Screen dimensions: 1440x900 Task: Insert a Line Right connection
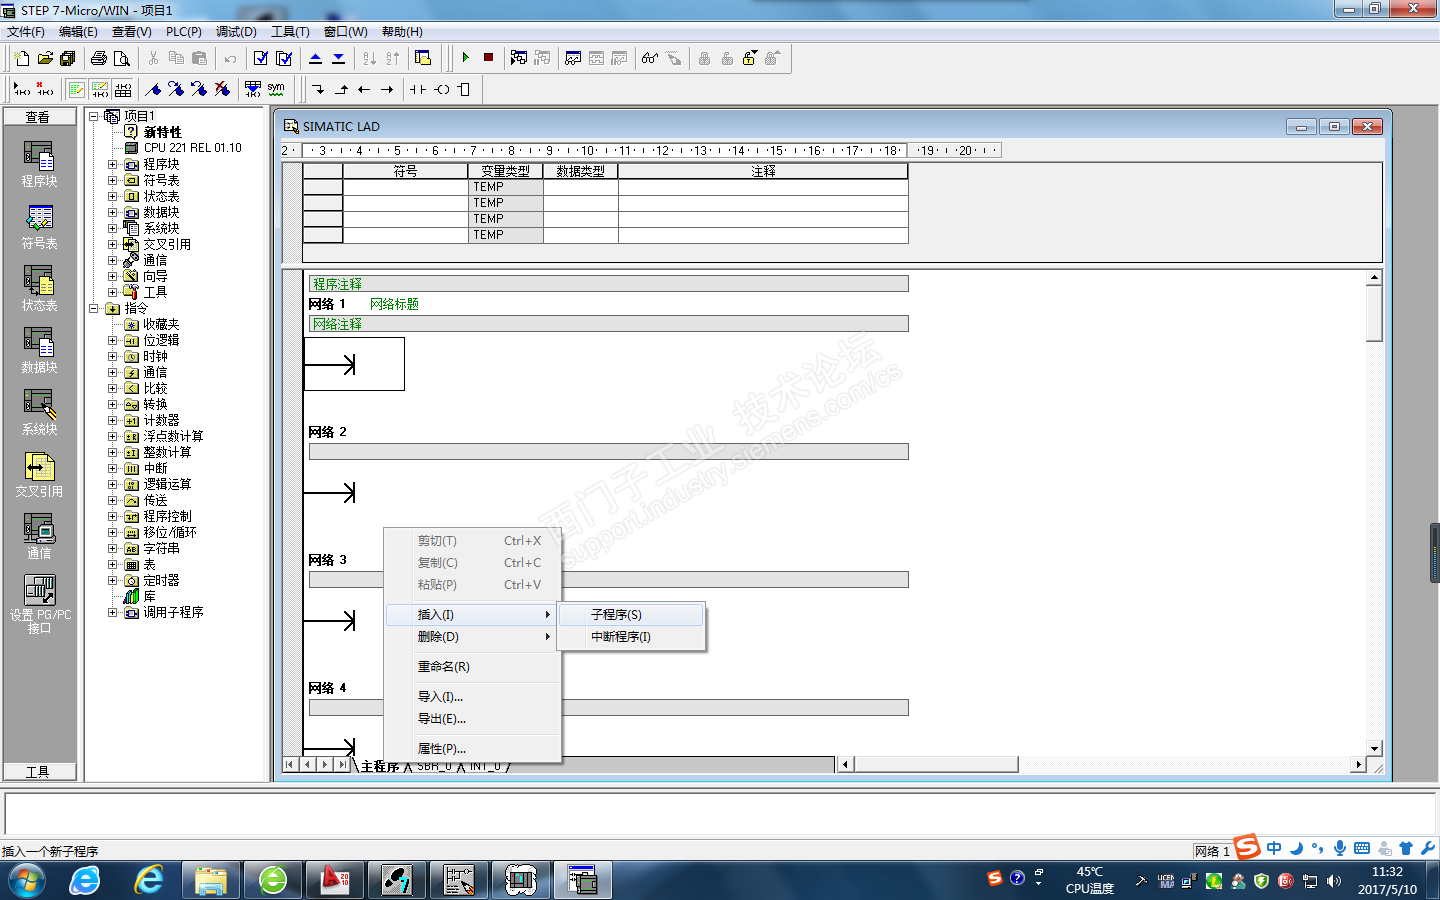(x=387, y=89)
